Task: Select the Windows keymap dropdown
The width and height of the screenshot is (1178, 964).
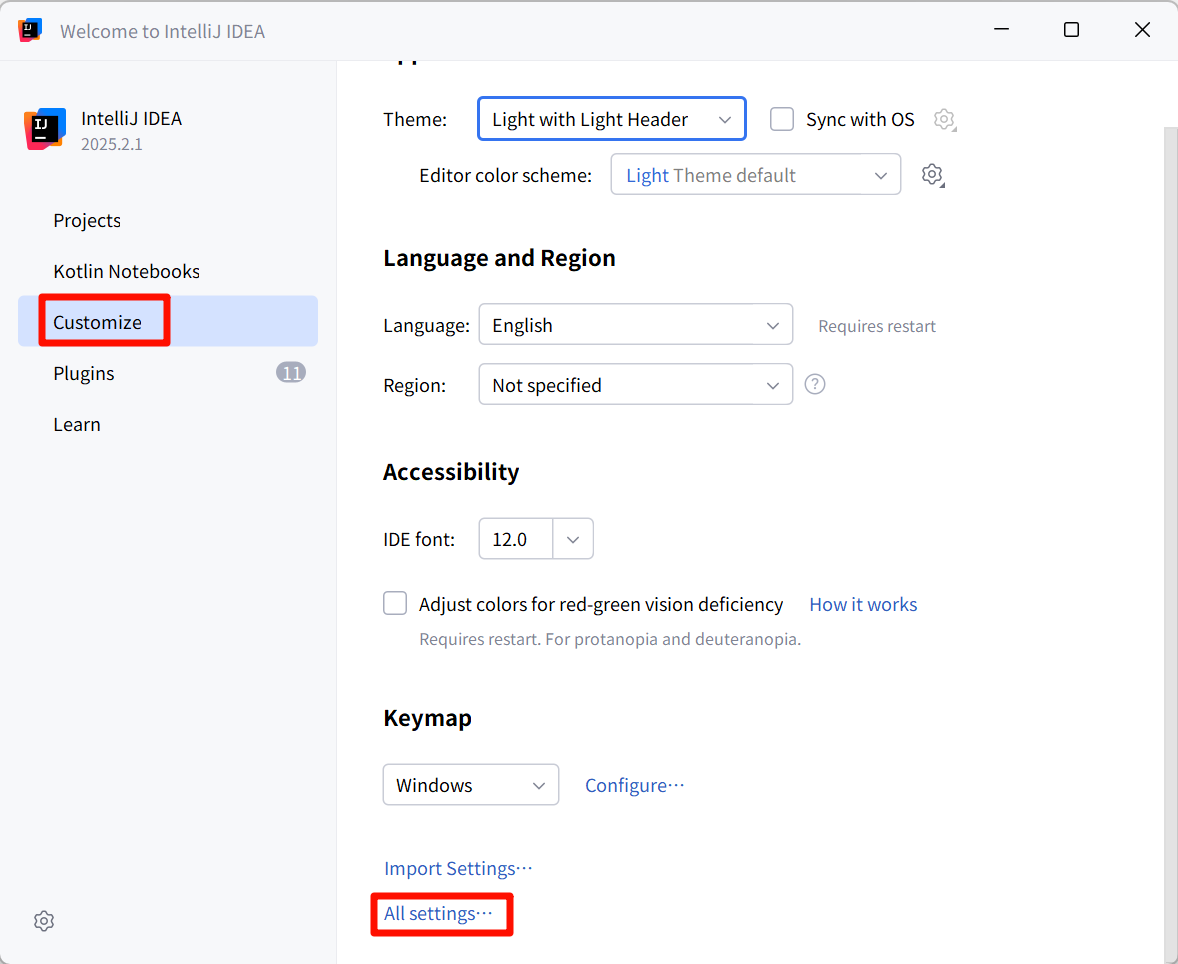Action: (470, 785)
